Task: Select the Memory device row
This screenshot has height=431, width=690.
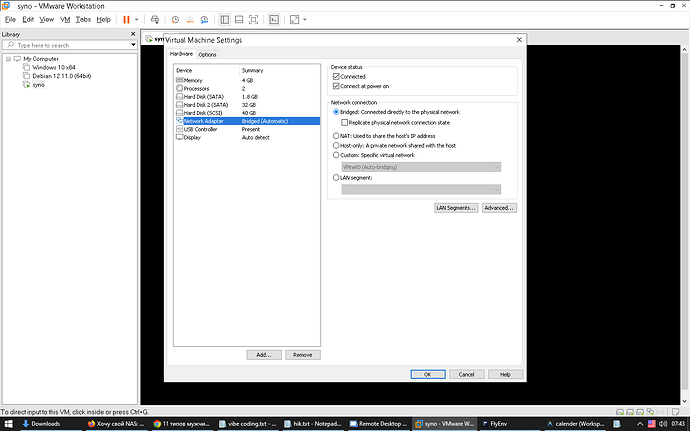Action: (247, 80)
